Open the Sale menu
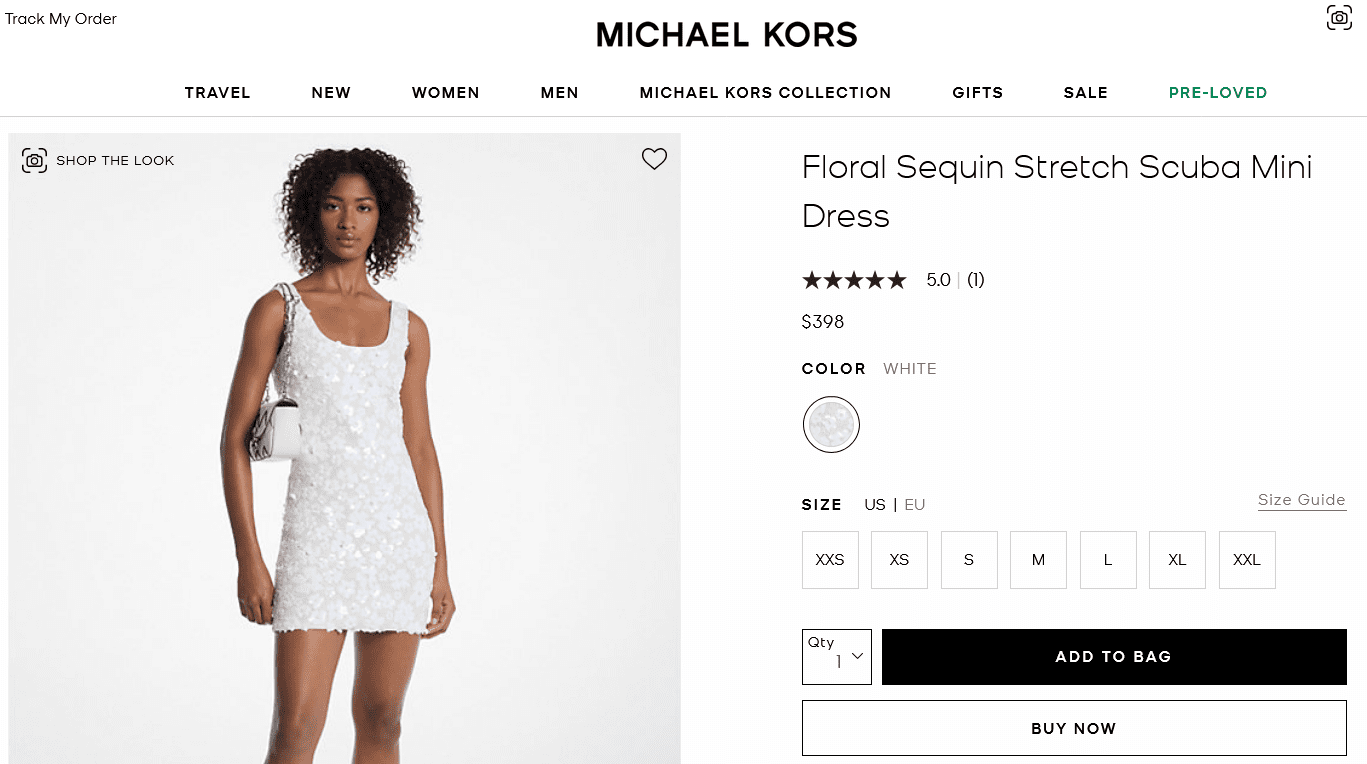 [x=1086, y=93]
